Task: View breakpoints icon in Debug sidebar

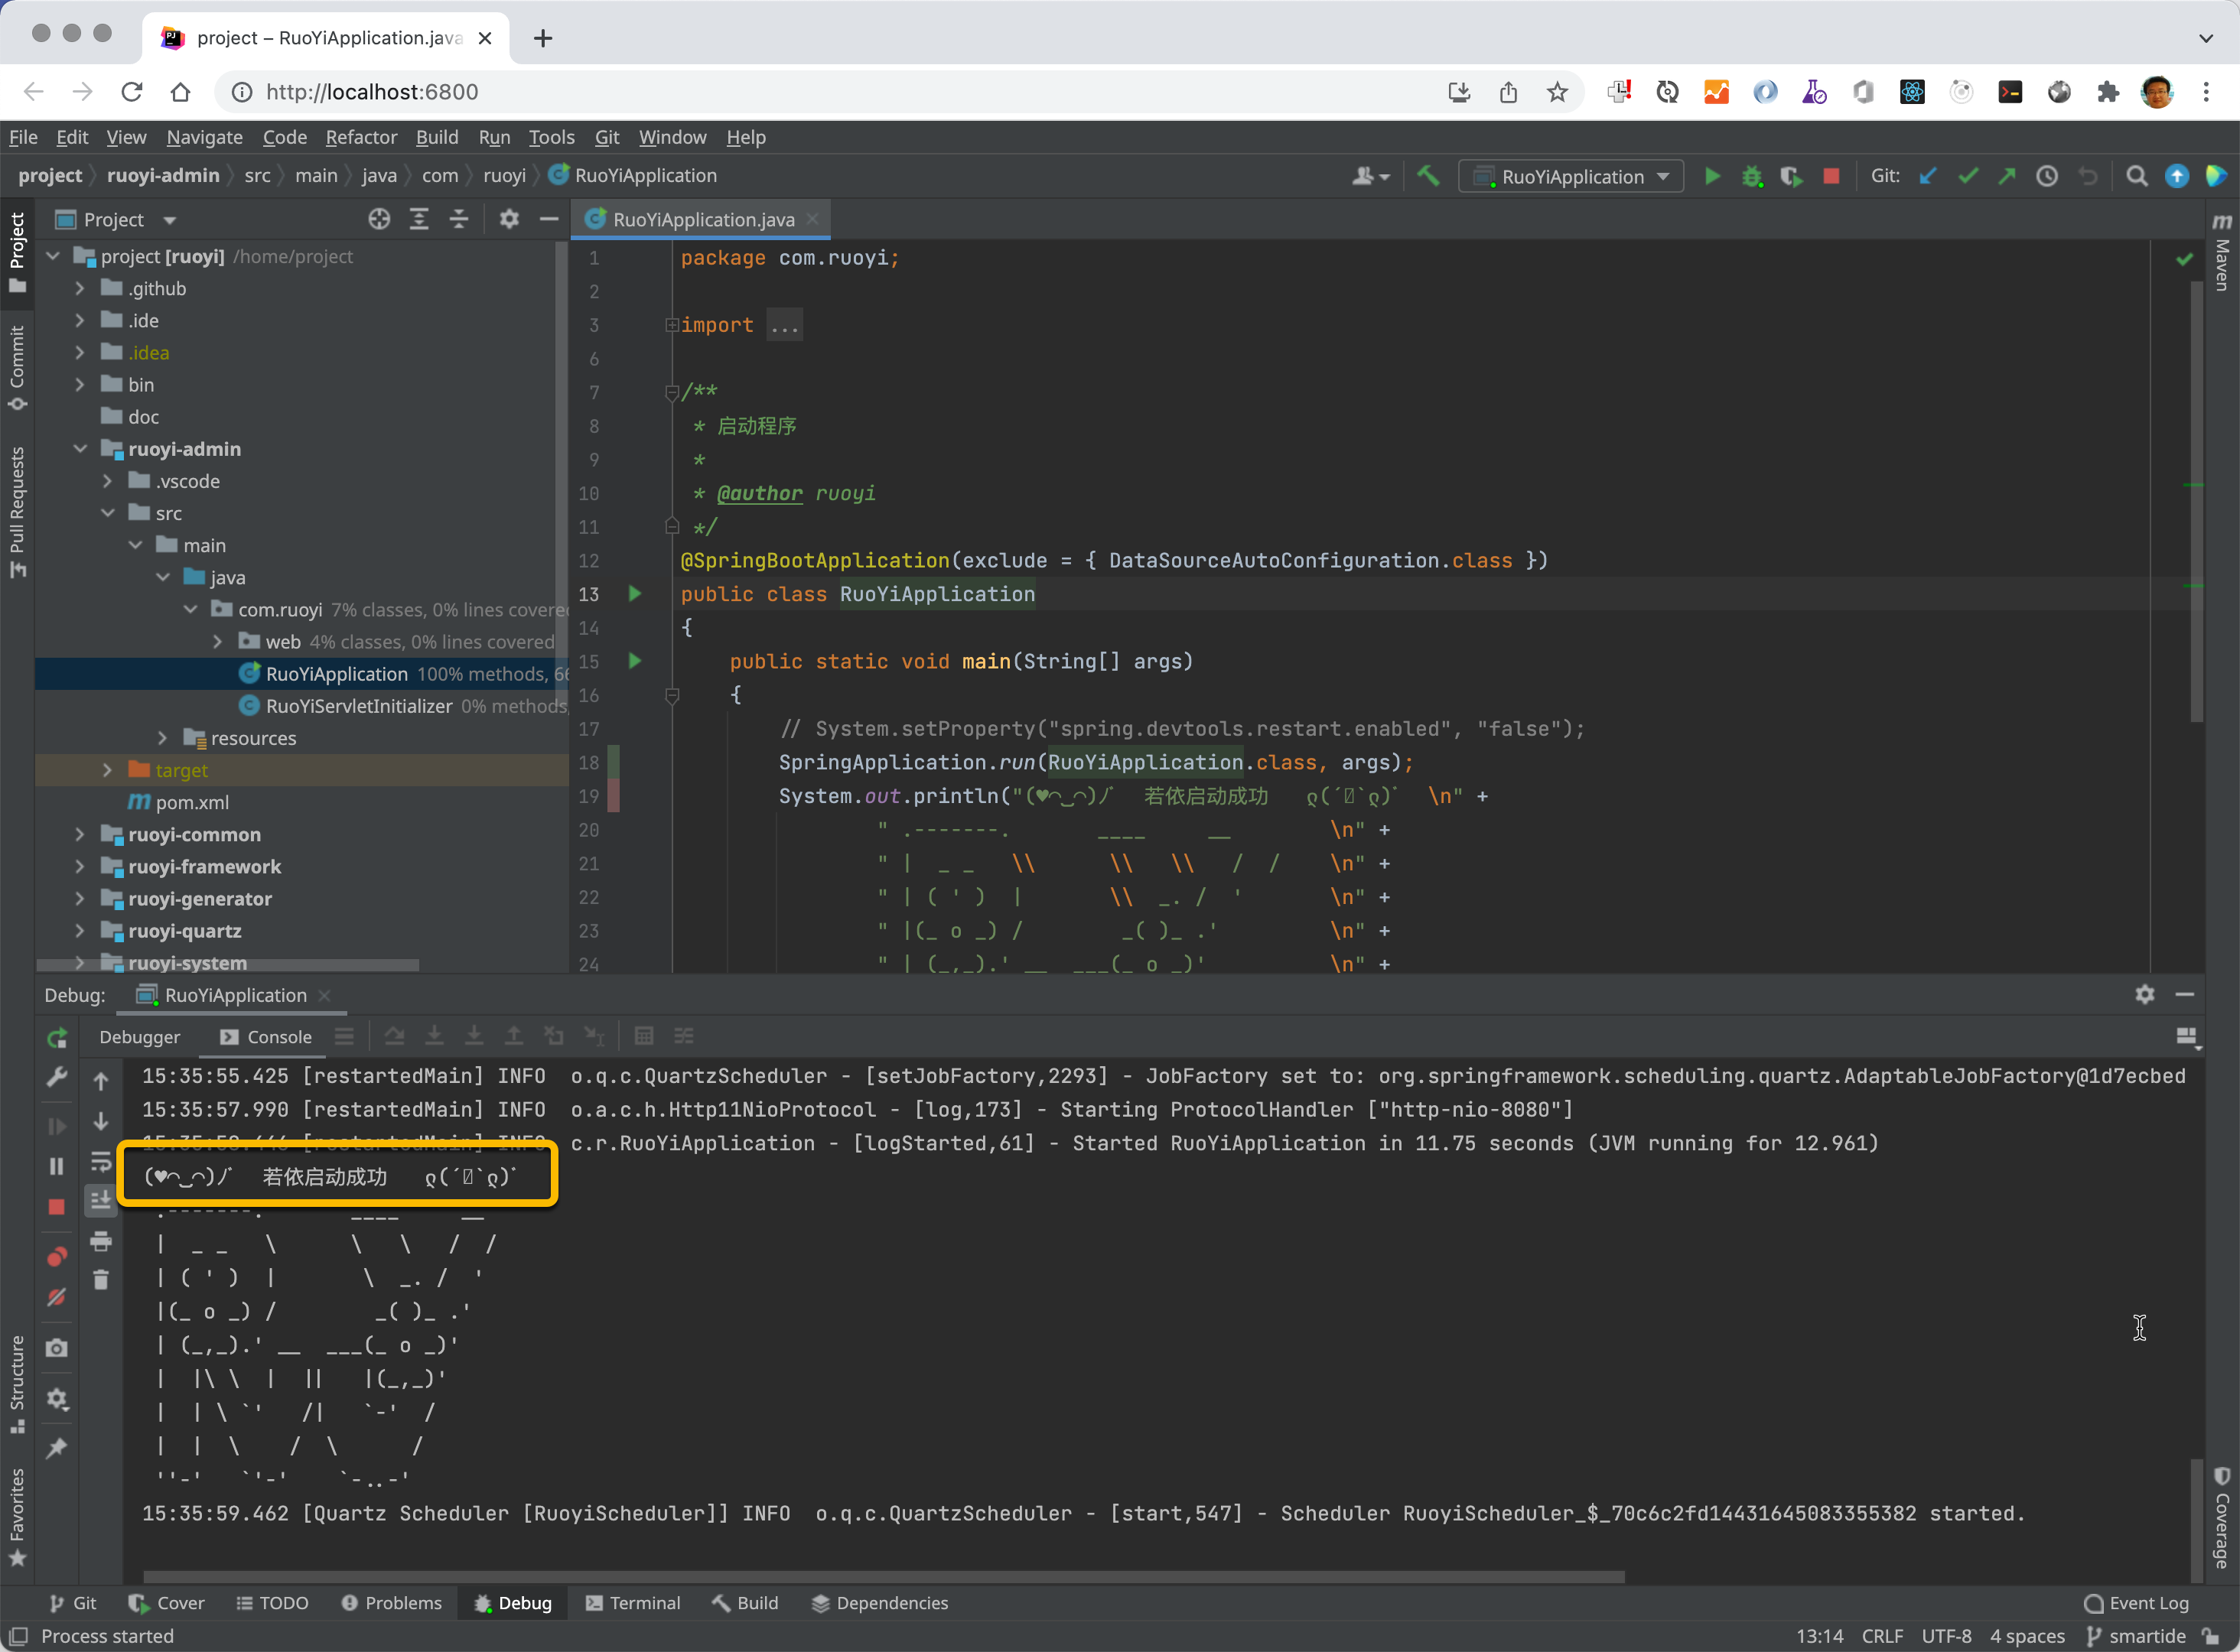Action: pyautogui.click(x=57, y=1257)
